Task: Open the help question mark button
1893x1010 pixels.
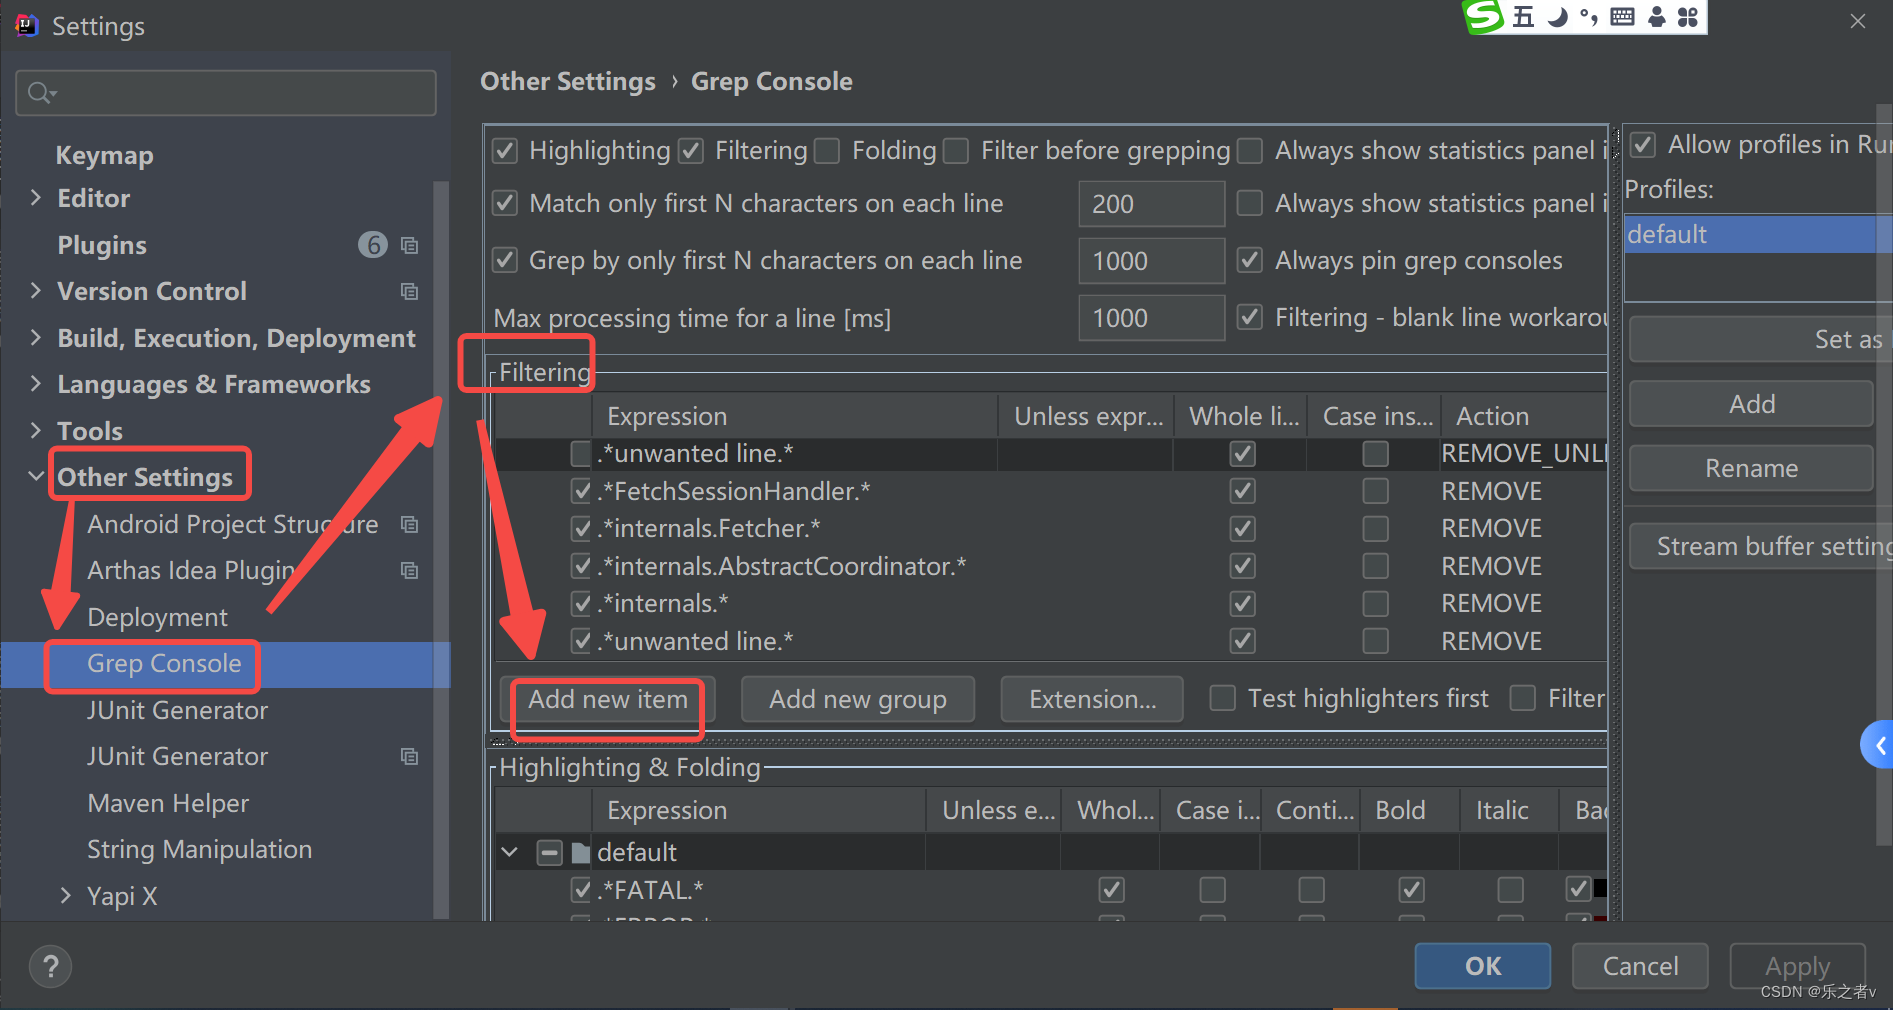Action: 50,966
